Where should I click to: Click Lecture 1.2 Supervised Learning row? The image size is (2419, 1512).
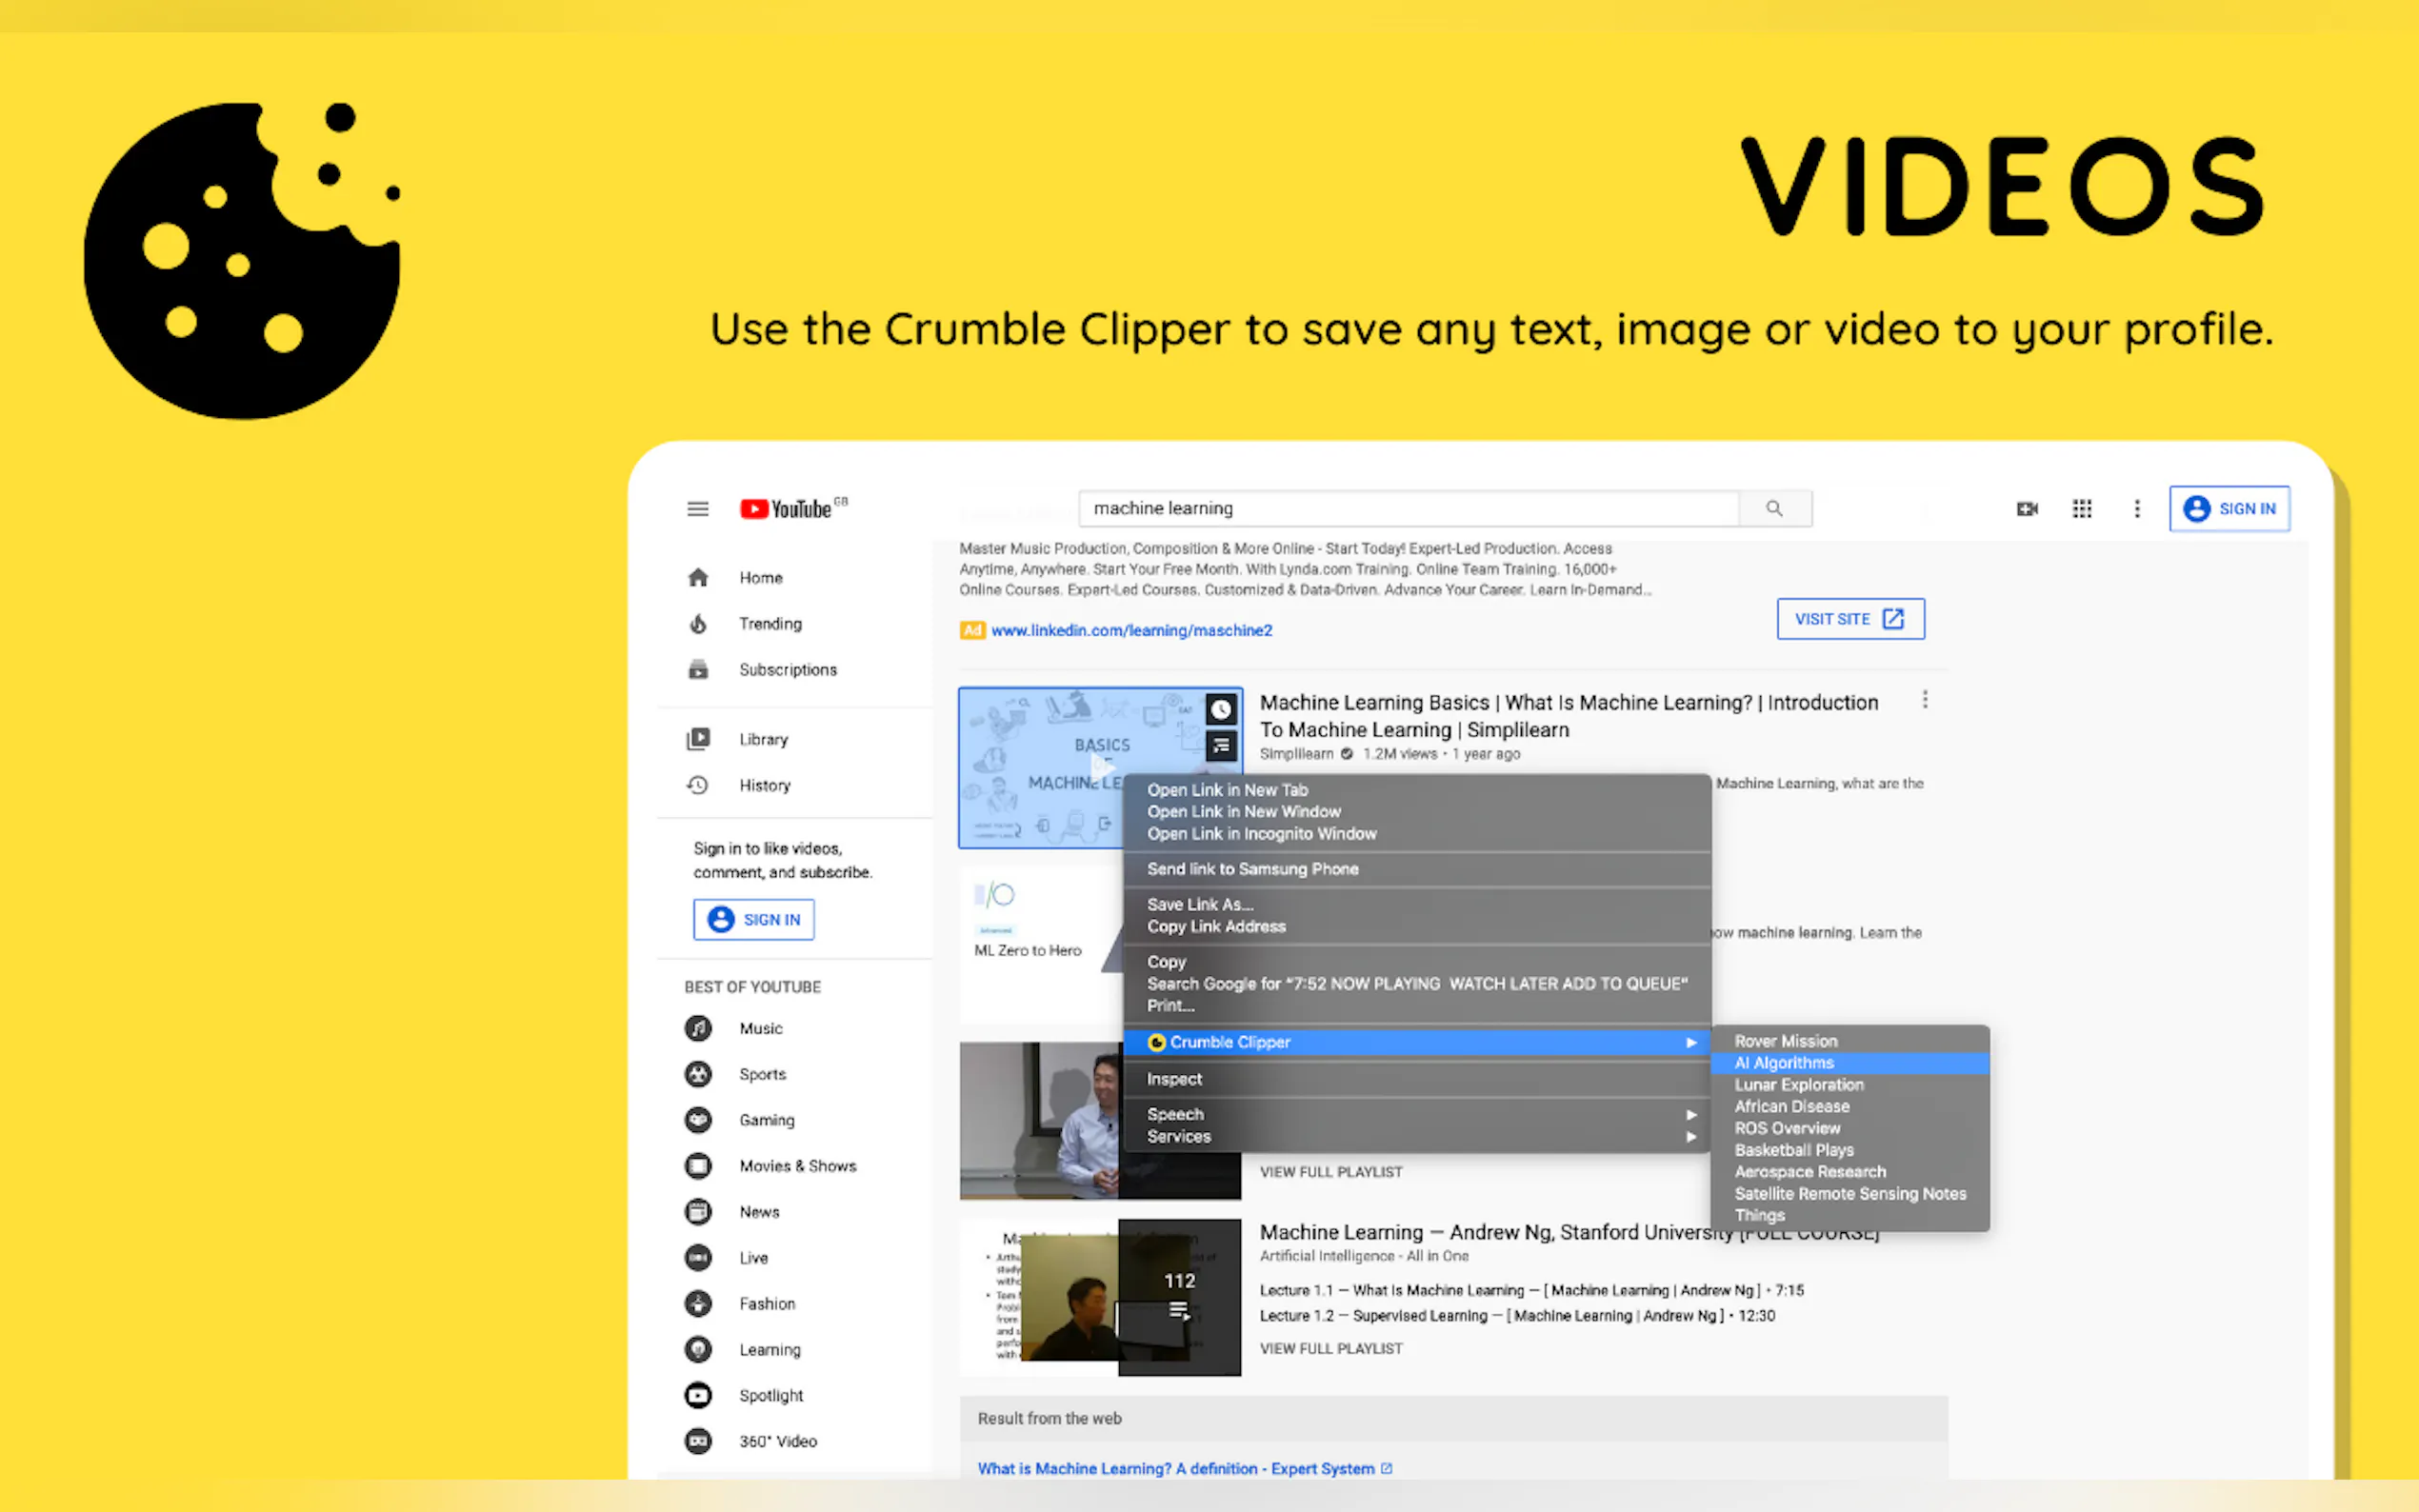(x=1517, y=1316)
